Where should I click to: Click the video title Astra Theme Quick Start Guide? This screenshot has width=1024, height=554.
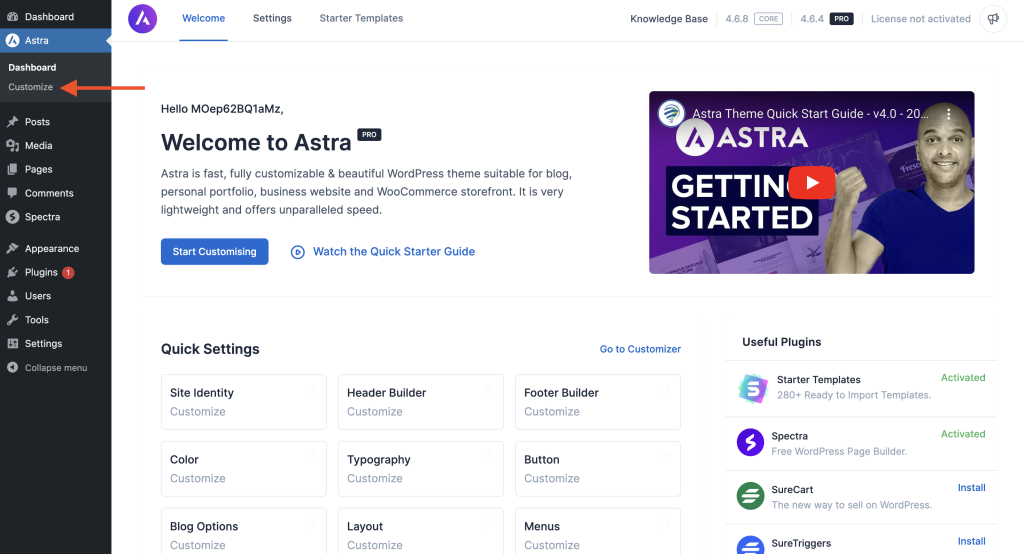pyautogui.click(x=810, y=114)
